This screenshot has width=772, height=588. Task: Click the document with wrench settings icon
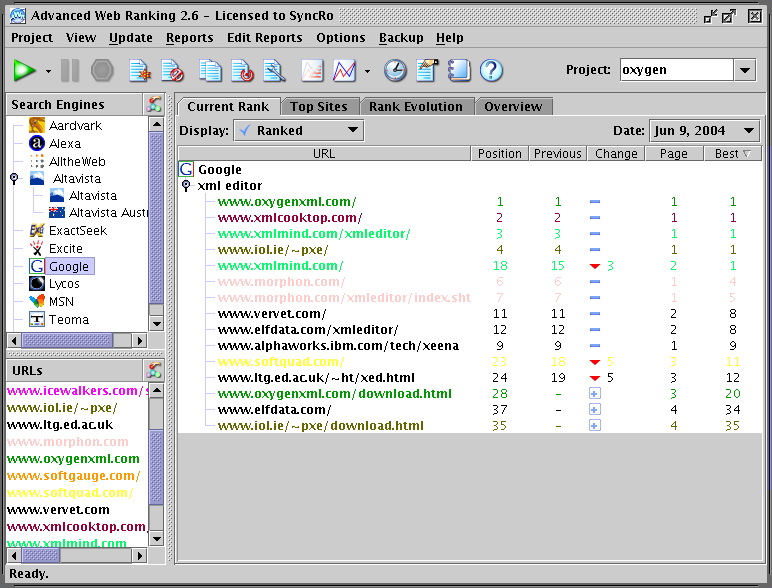(x=275, y=71)
